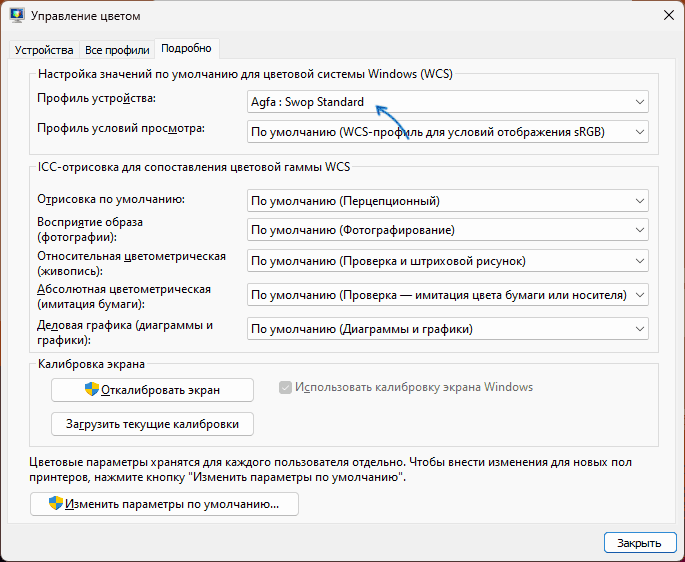Switch to the Все профили tab
The width and height of the screenshot is (685, 562).
coord(117,50)
